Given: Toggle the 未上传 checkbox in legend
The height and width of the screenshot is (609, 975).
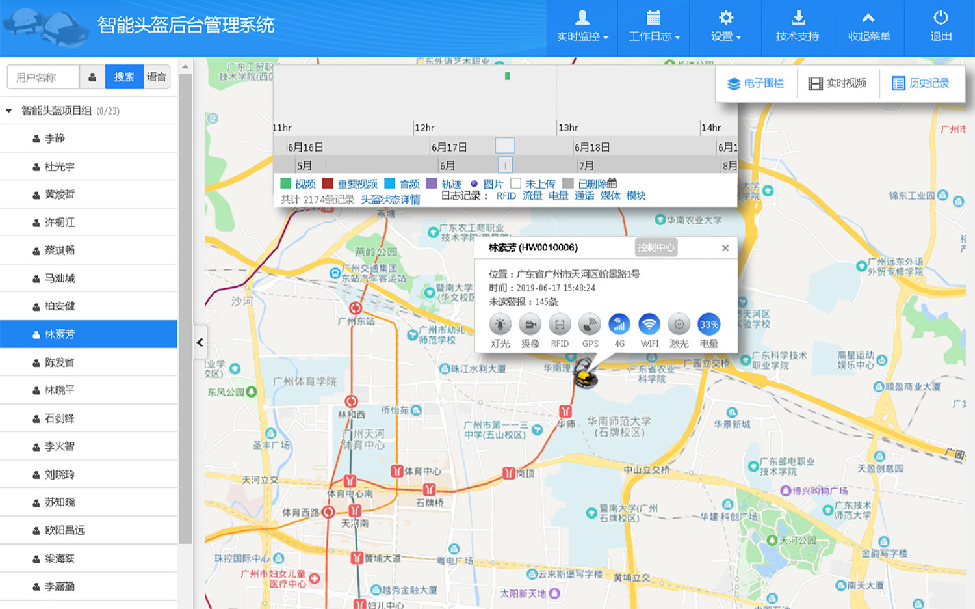Looking at the screenshot, I should tap(516, 184).
